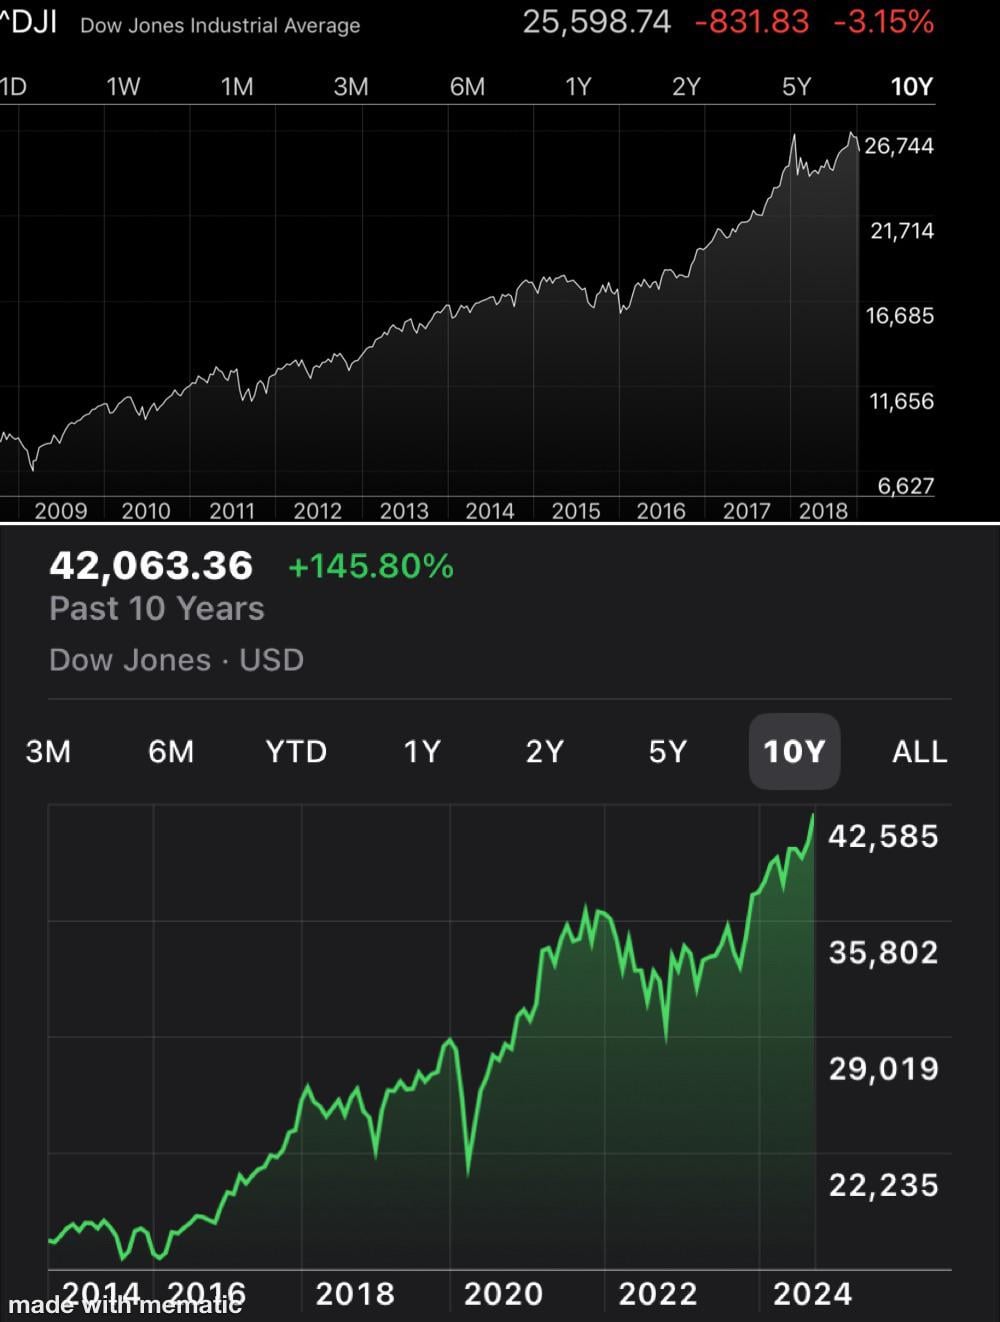Screen dimensions: 1000x1322
Task: Select the 1D range on the white chart
Action: coord(13,87)
